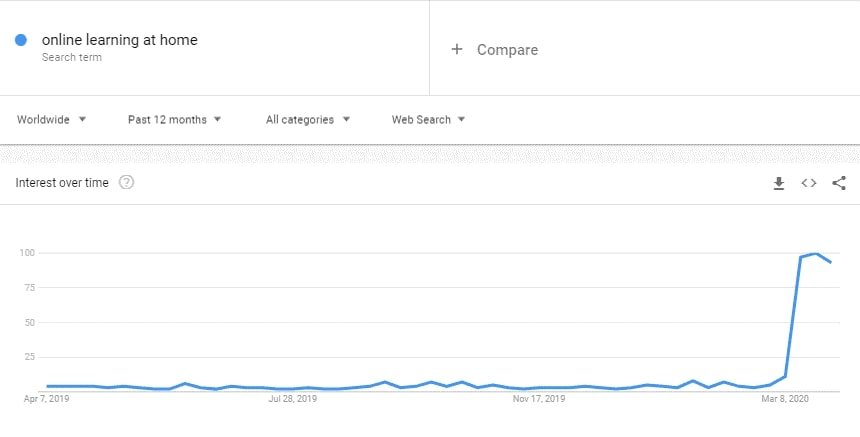Click the Interest over time heading
Viewport: 860px width, 437px height.
pyautogui.click(x=62, y=183)
